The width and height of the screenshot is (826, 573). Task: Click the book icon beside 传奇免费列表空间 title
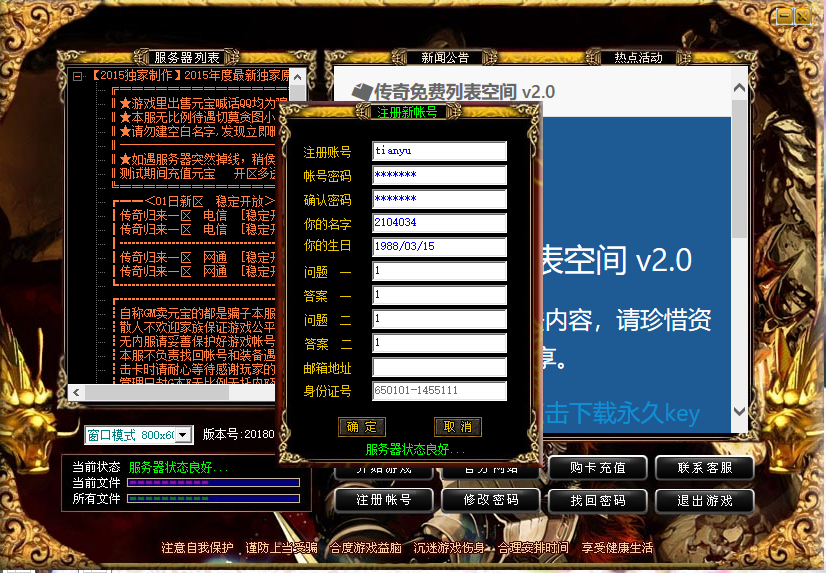[361, 91]
